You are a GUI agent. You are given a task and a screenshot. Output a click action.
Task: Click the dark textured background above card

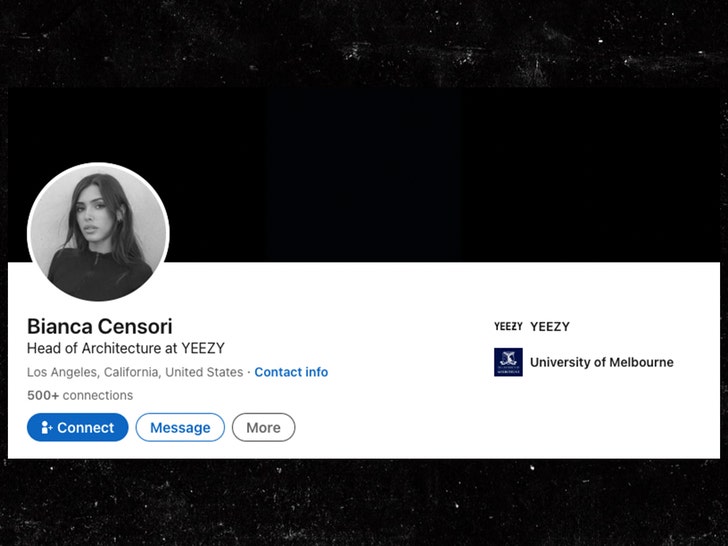click(364, 44)
